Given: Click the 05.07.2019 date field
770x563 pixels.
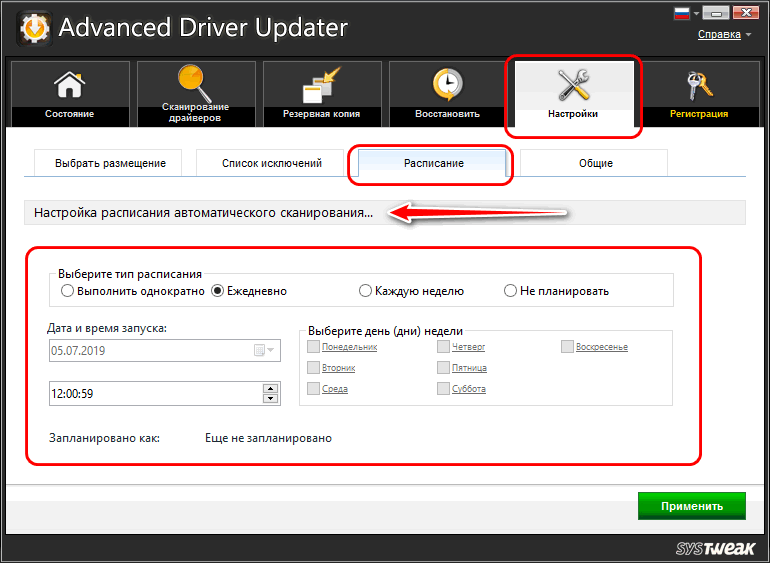Looking at the screenshot, I should 165,350.
